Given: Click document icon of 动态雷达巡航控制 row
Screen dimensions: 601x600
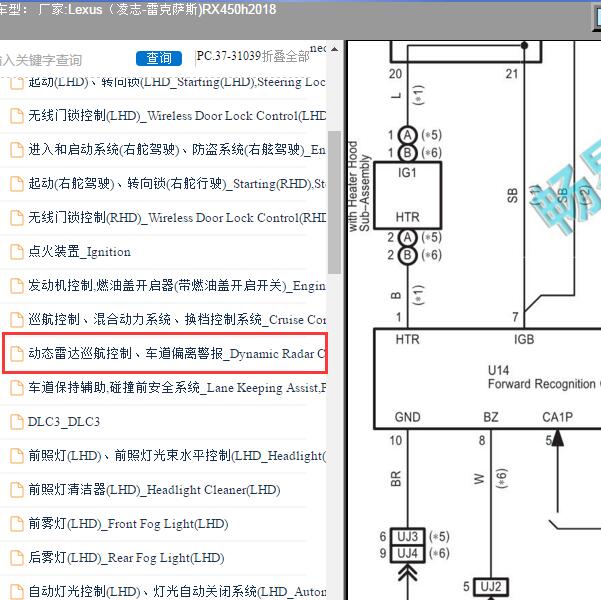Looking at the screenshot, I should [16, 353].
